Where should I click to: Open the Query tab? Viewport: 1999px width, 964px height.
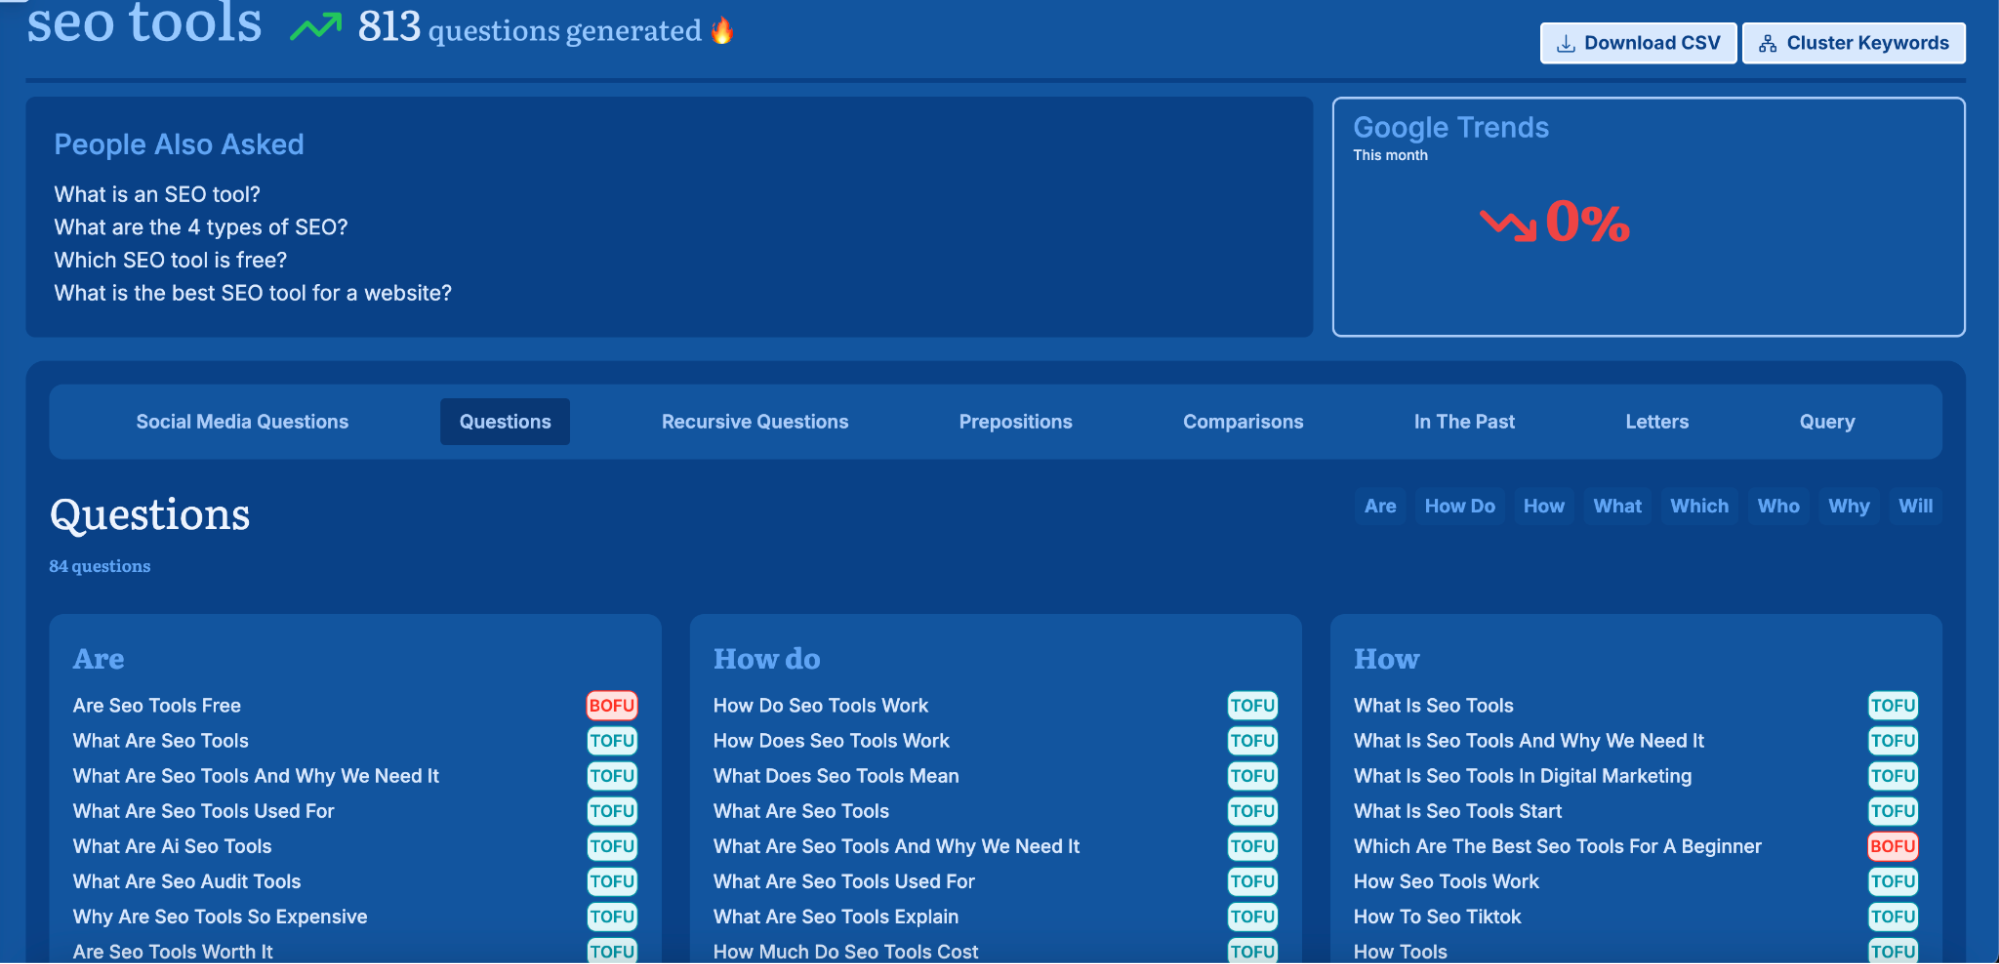(x=1827, y=422)
